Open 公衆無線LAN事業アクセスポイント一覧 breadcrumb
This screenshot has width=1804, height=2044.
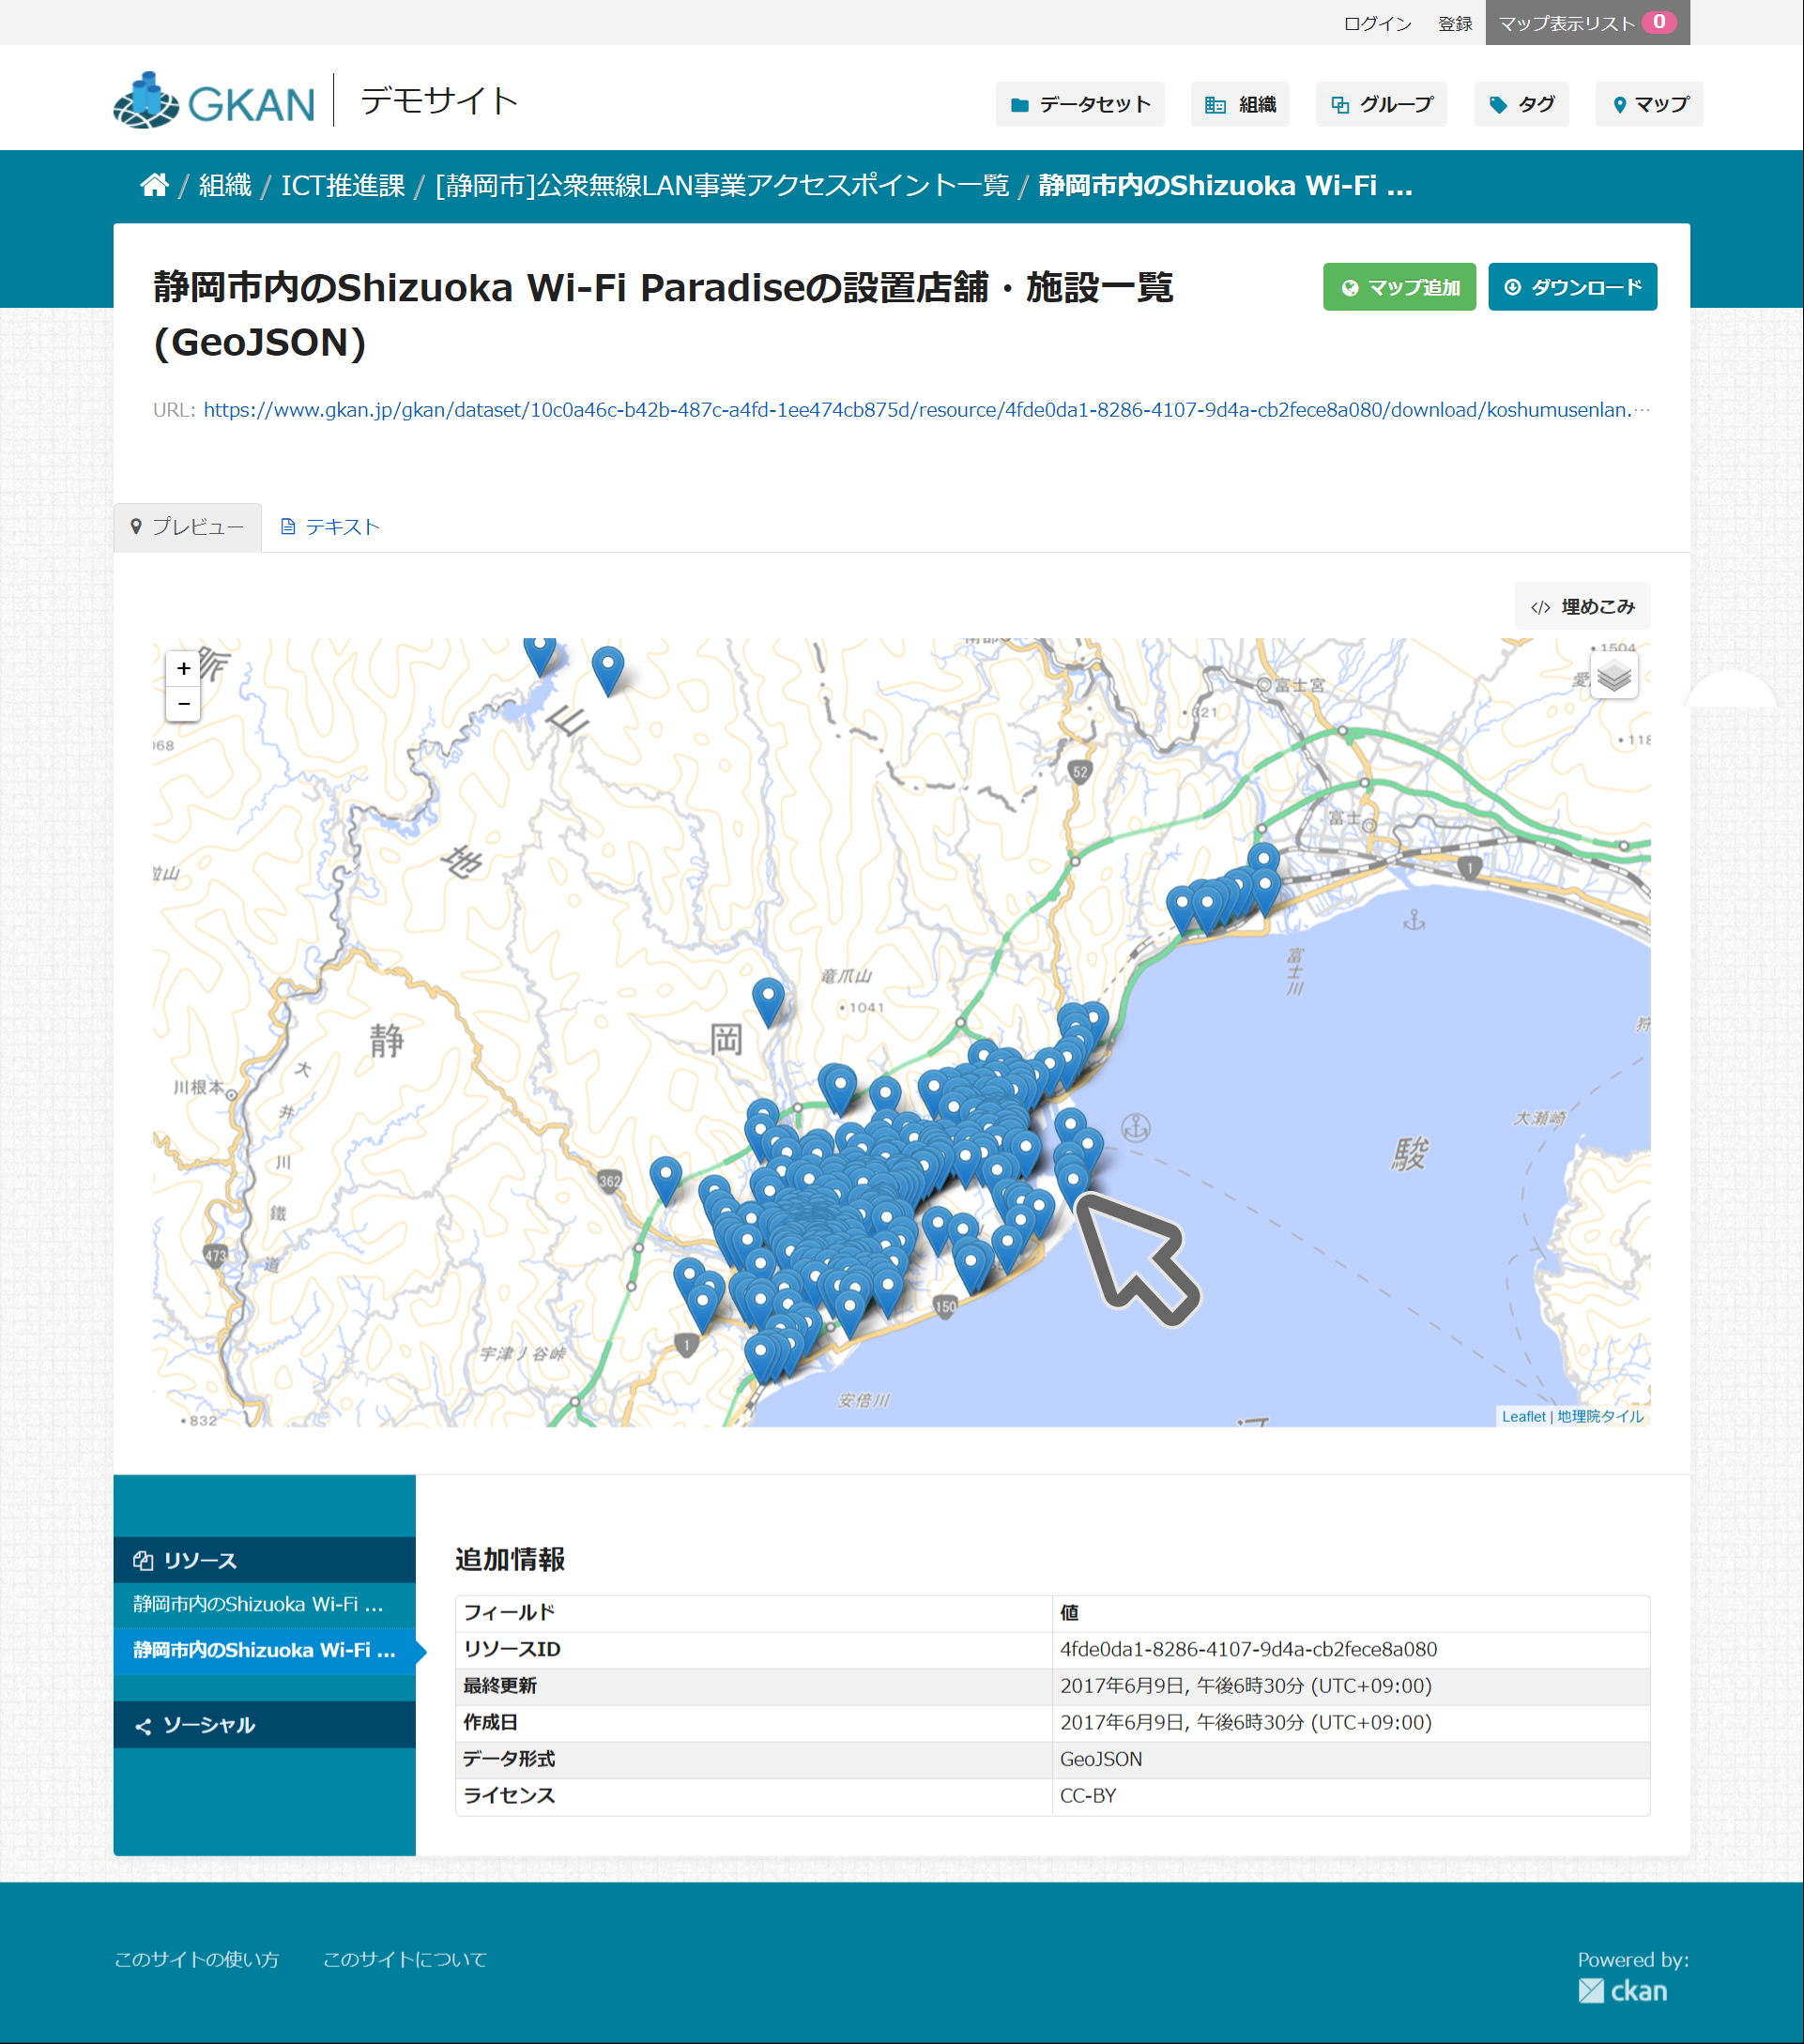[x=722, y=185]
